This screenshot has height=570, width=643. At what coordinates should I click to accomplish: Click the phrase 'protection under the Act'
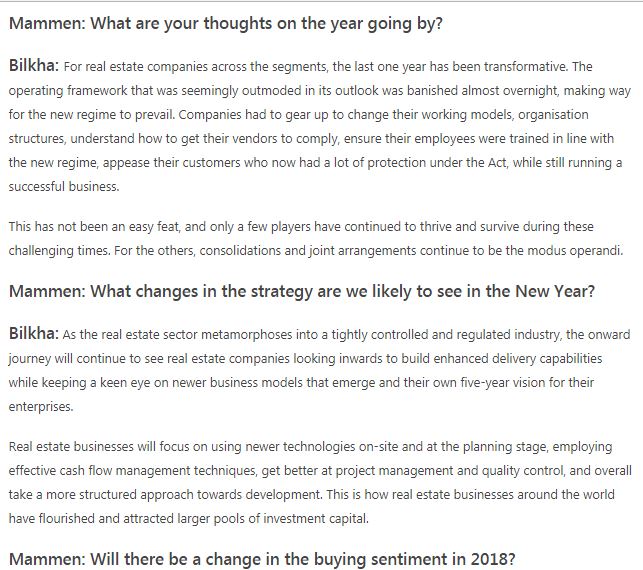[438, 163]
